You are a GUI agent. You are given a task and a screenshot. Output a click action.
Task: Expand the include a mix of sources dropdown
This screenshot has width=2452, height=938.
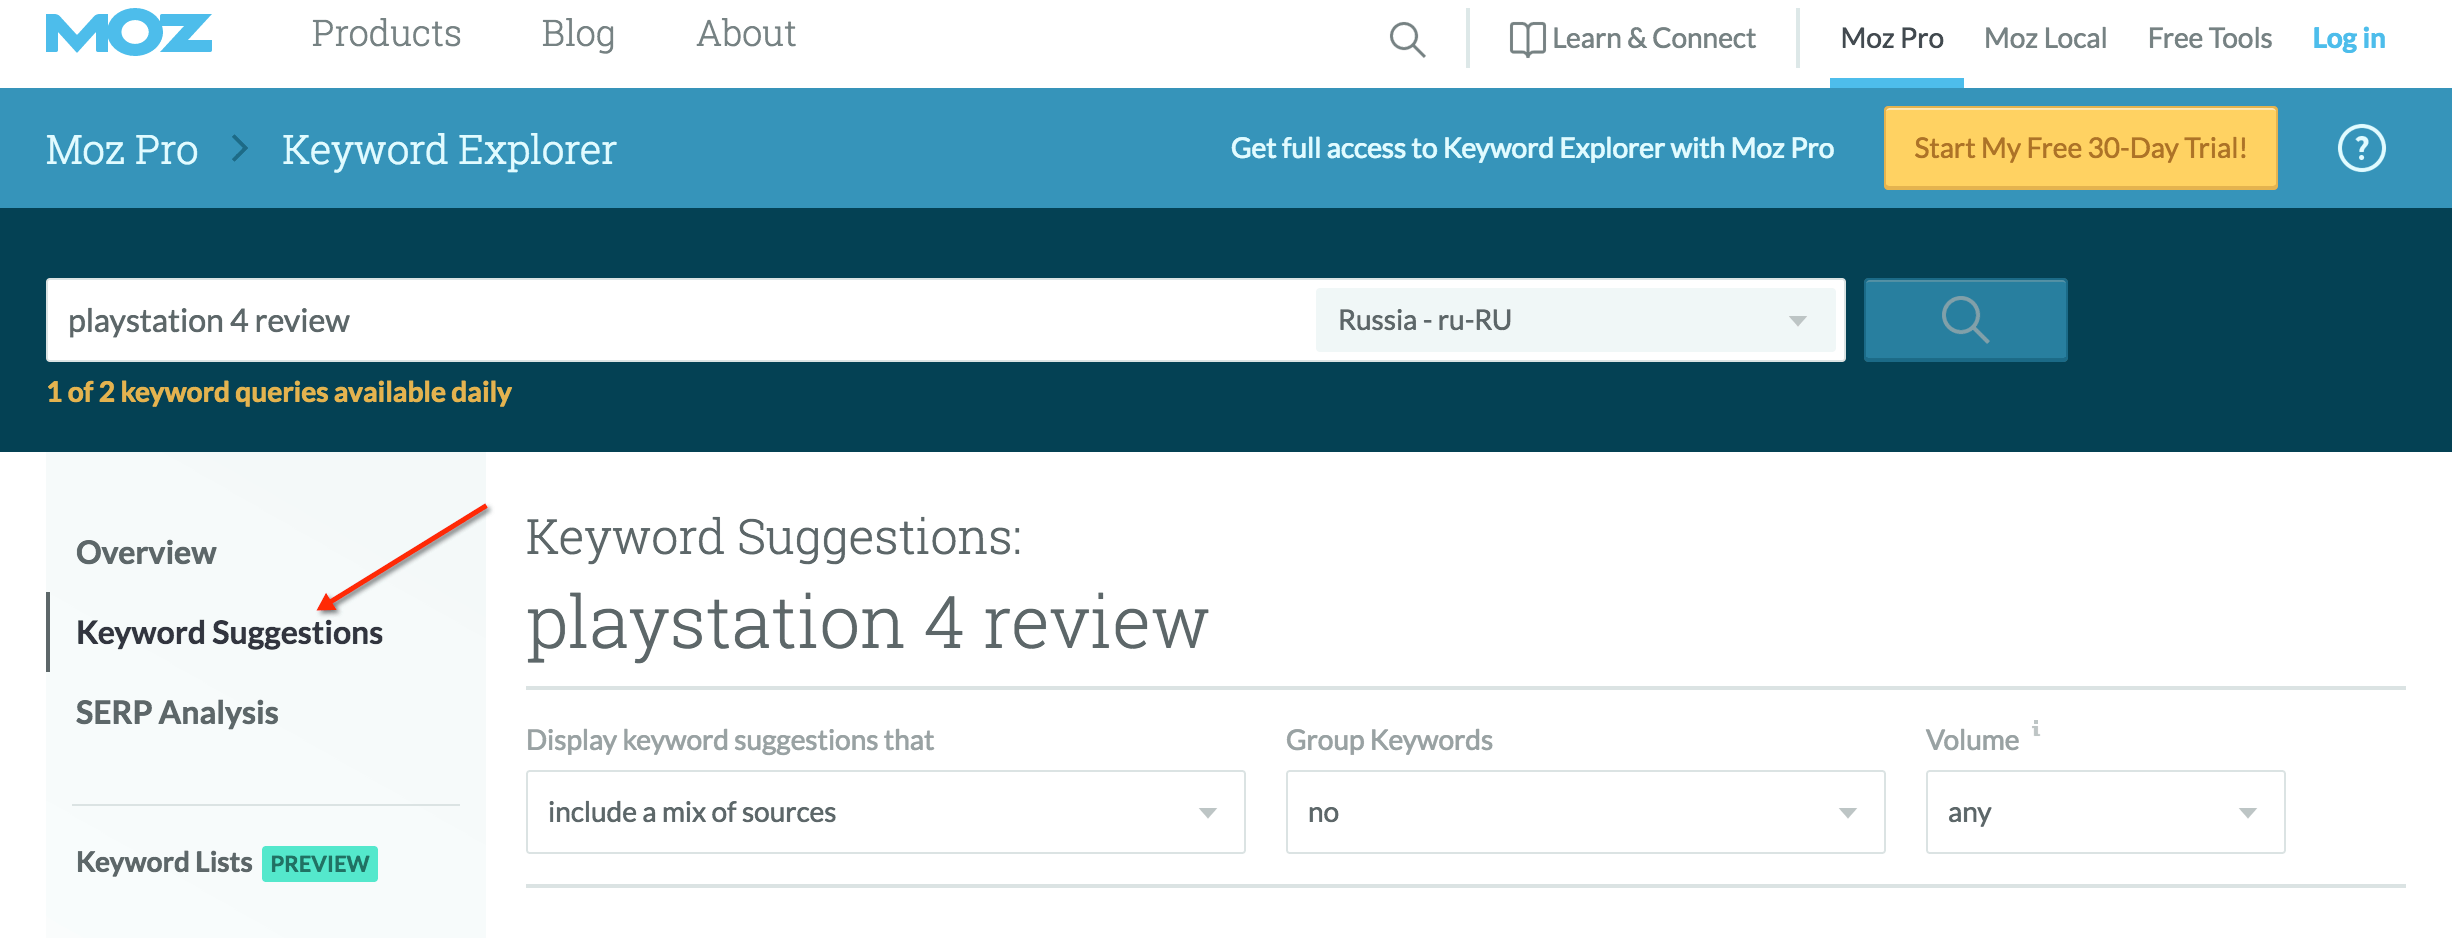click(885, 812)
